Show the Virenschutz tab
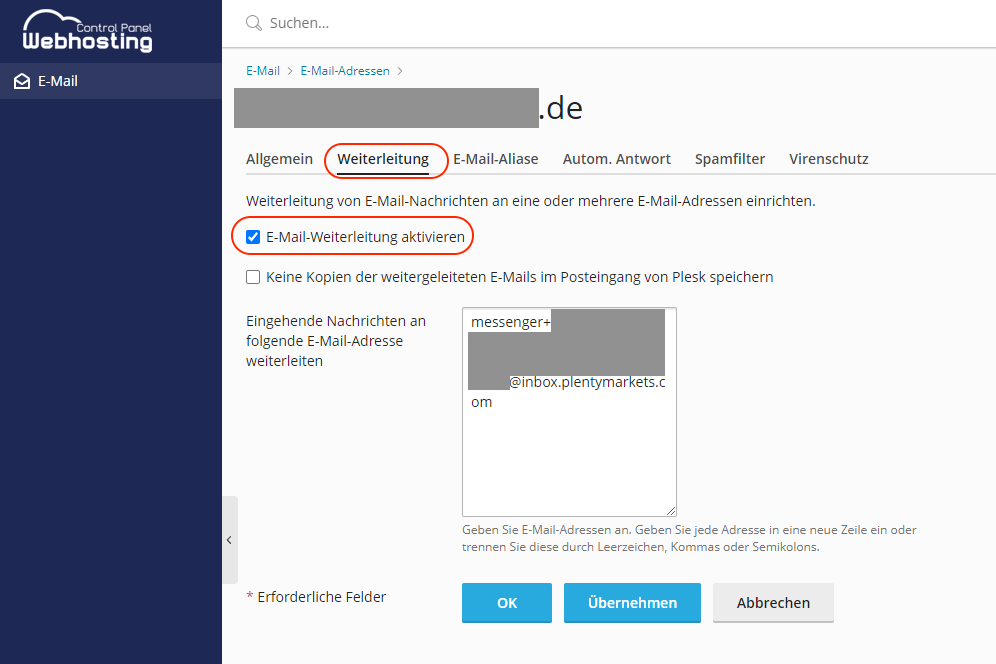996x664 pixels. pos(828,159)
